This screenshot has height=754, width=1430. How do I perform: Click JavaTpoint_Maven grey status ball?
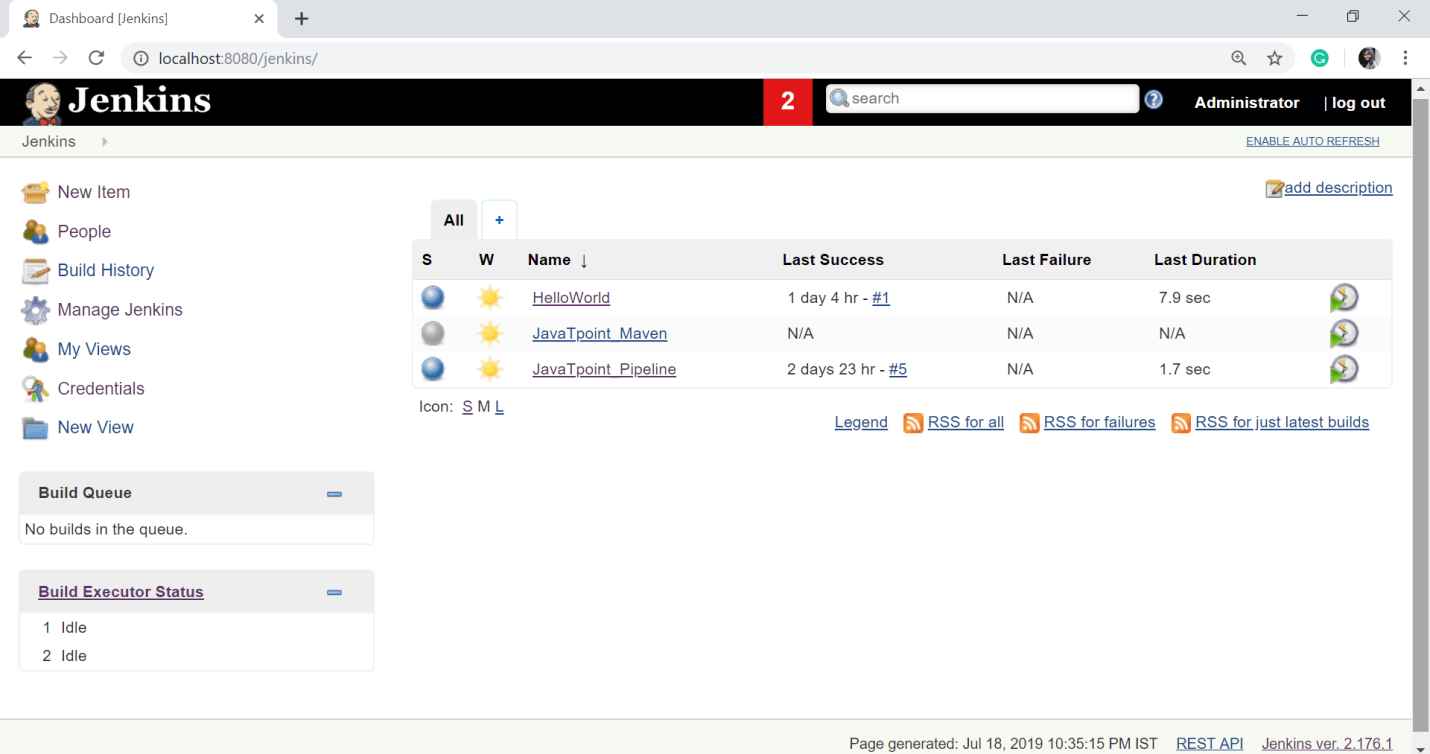[x=432, y=333]
